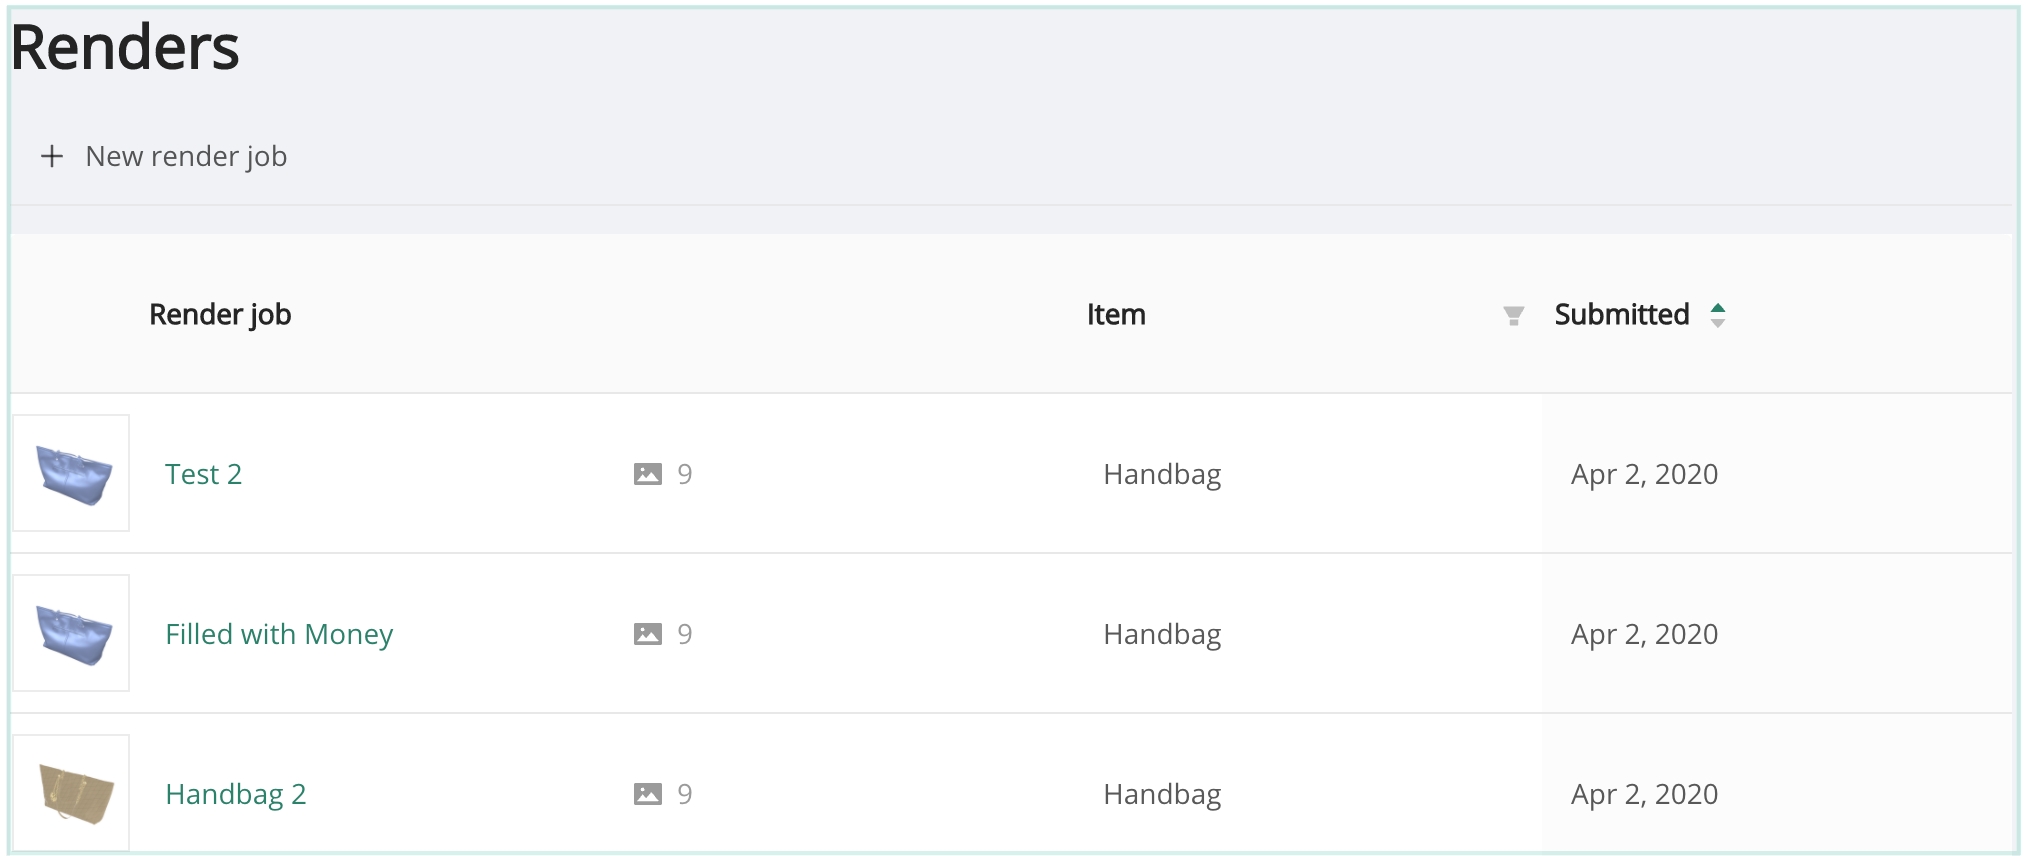Click the tan Handbag 2 thumbnail
This screenshot has height=856, width=2026.
[72, 793]
